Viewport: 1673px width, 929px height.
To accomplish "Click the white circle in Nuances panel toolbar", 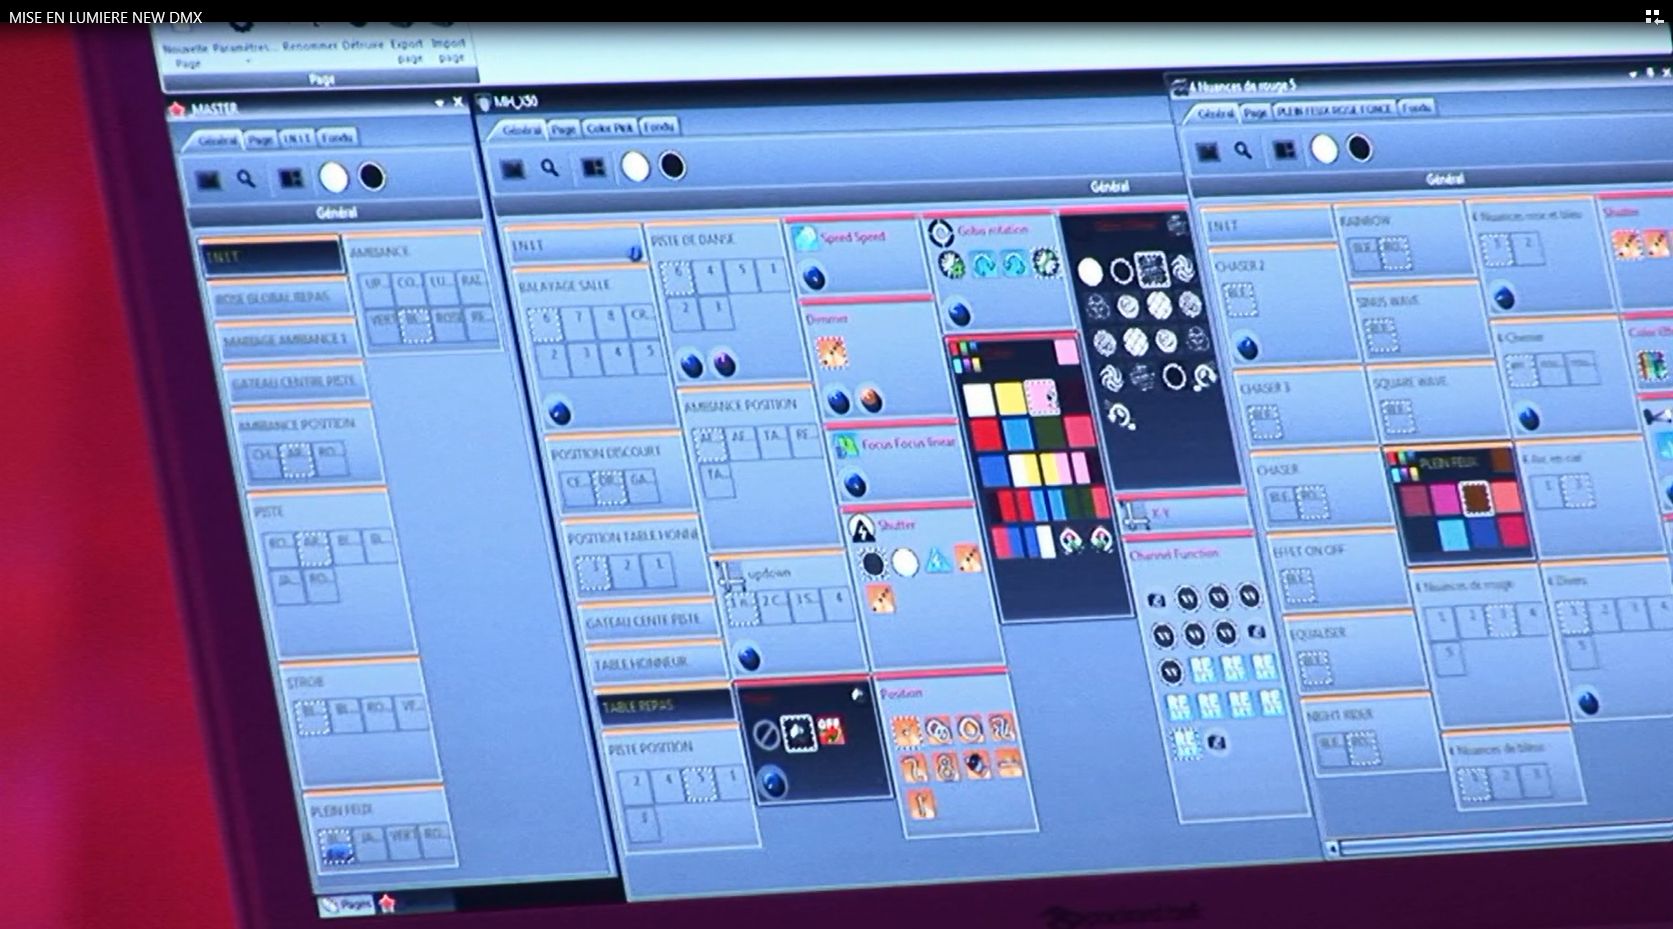I will (x=1324, y=150).
